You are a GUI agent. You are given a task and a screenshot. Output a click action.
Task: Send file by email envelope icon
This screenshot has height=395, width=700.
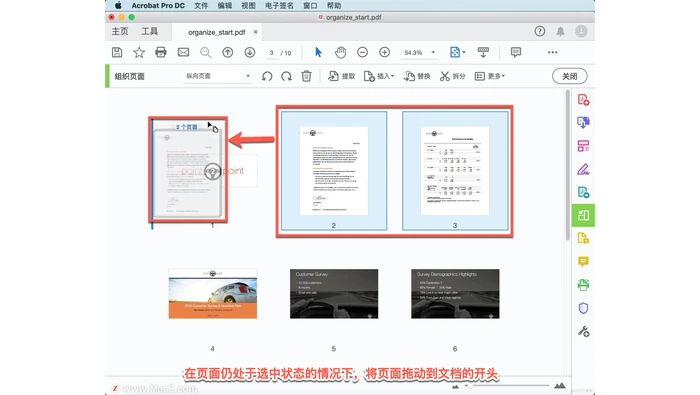[x=183, y=52]
